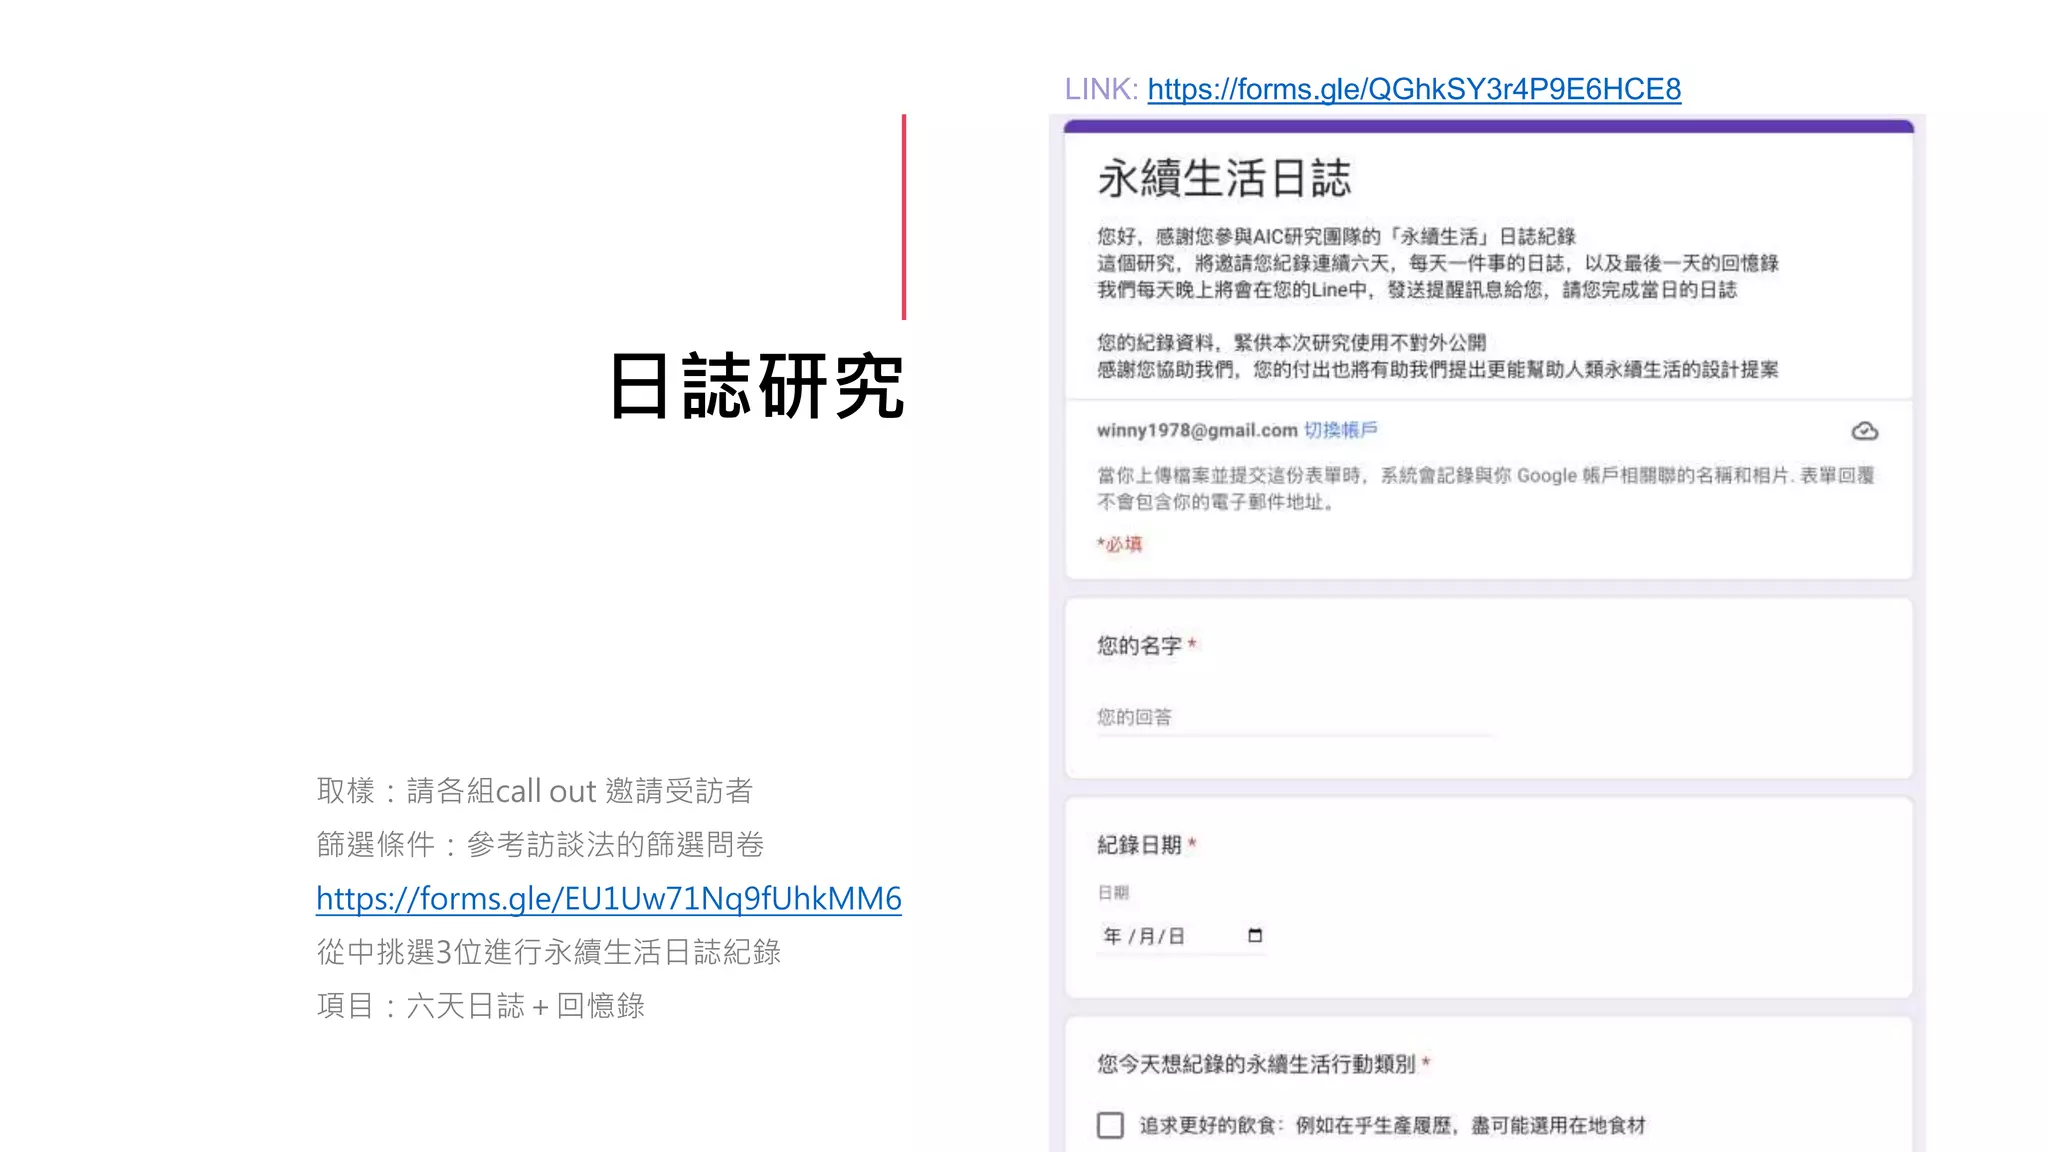Click the 紀錄日期 question label

pos(1139,845)
